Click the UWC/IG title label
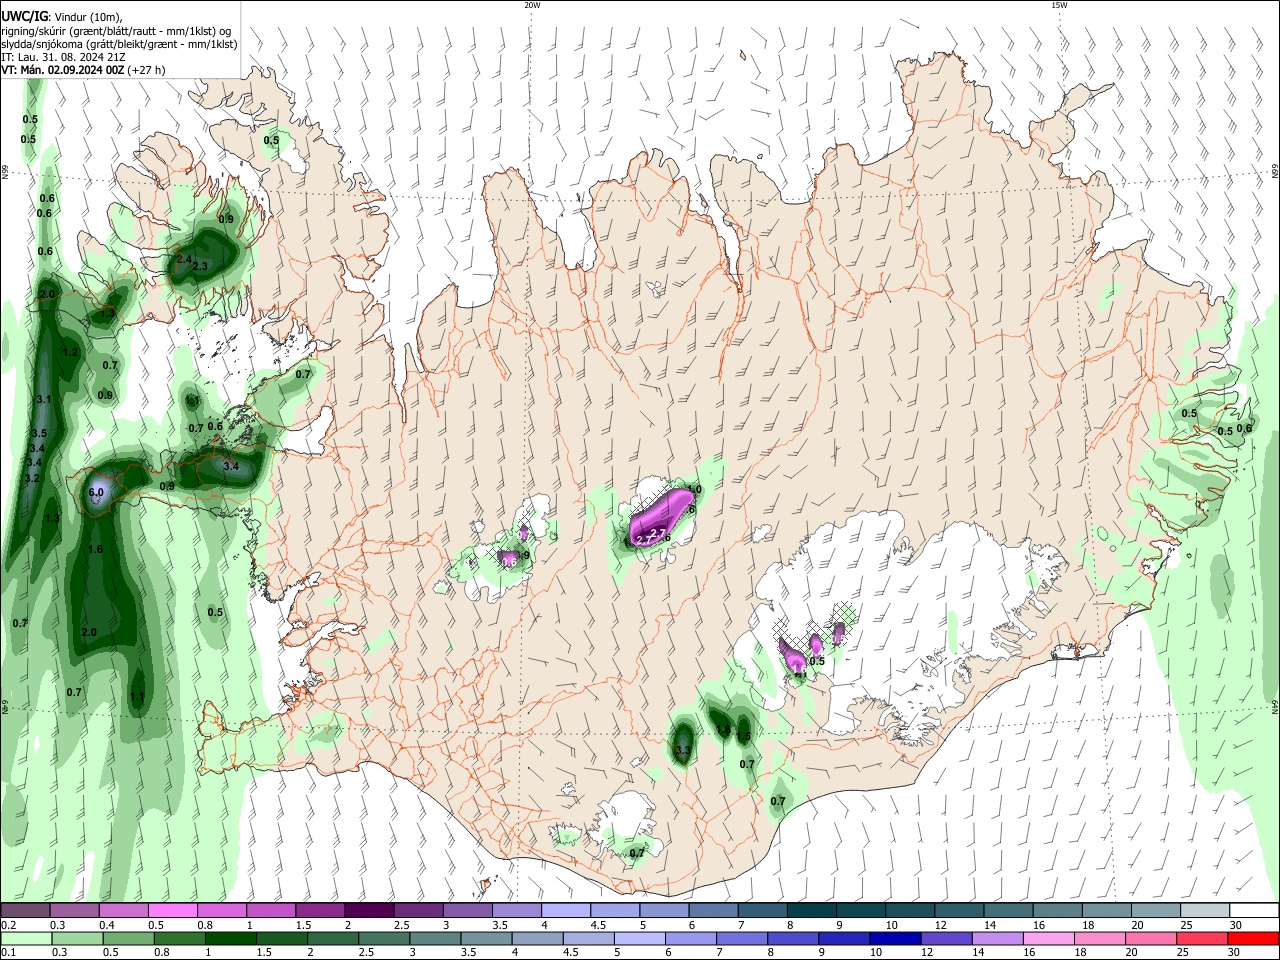Viewport: 1280px width, 960px height. pos(24,16)
